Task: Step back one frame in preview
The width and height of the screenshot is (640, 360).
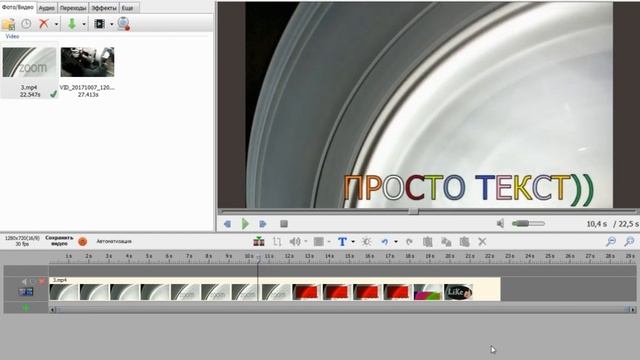Action: (x=227, y=224)
